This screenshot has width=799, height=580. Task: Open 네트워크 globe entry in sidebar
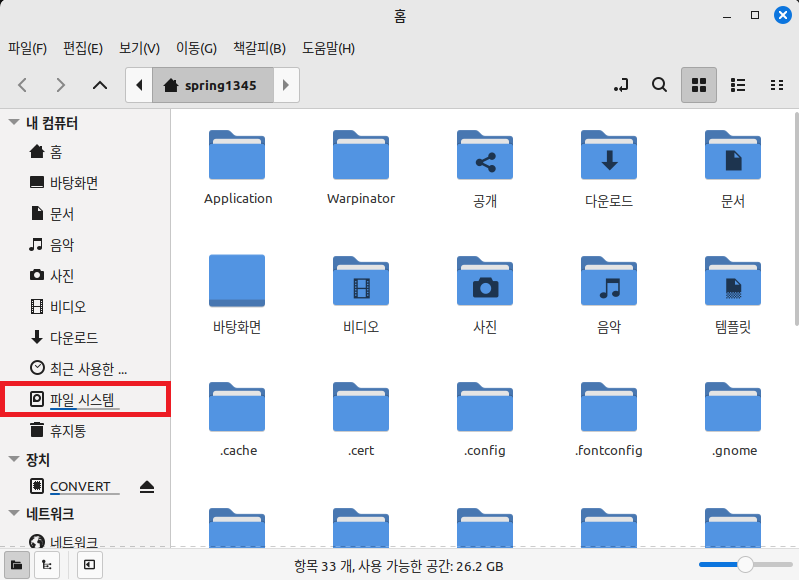pyautogui.click(x=85, y=540)
